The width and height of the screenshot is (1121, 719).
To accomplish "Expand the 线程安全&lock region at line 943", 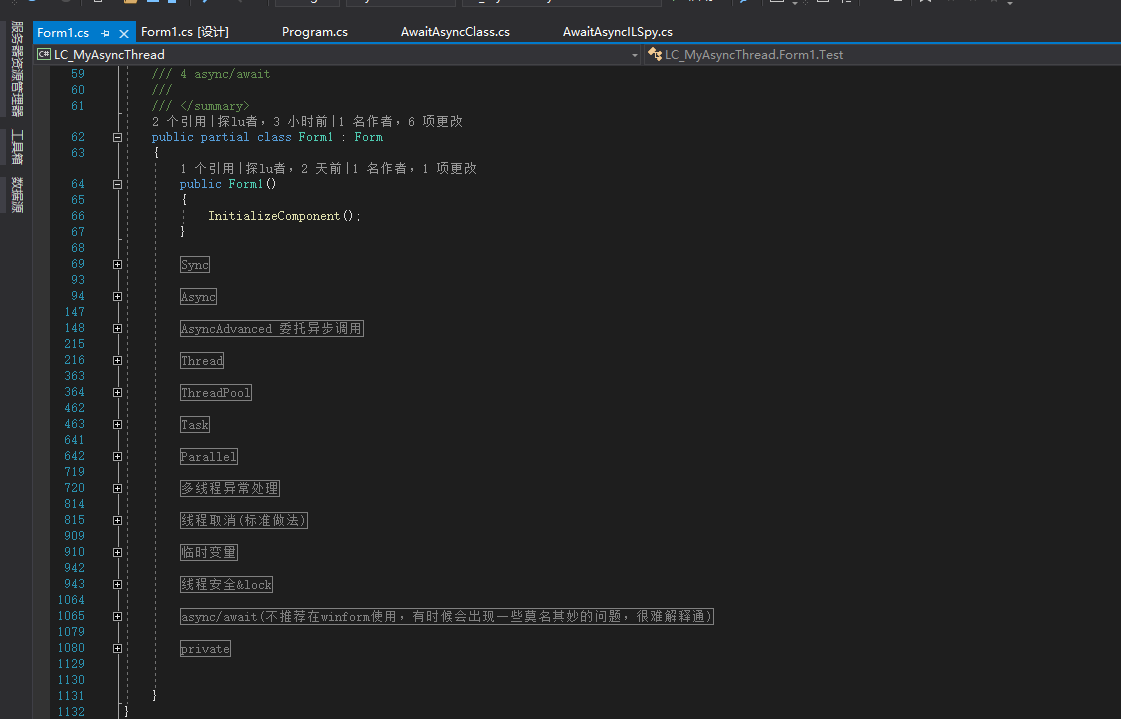I will coord(117,585).
